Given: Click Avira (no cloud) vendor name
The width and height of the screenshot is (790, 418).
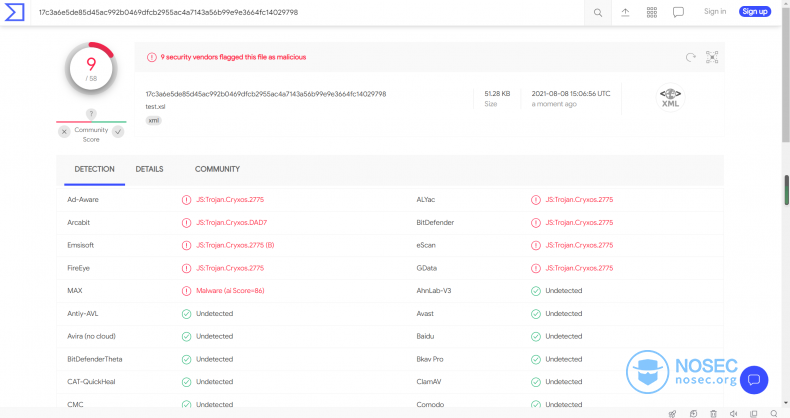Looking at the screenshot, I should (91, 336).
